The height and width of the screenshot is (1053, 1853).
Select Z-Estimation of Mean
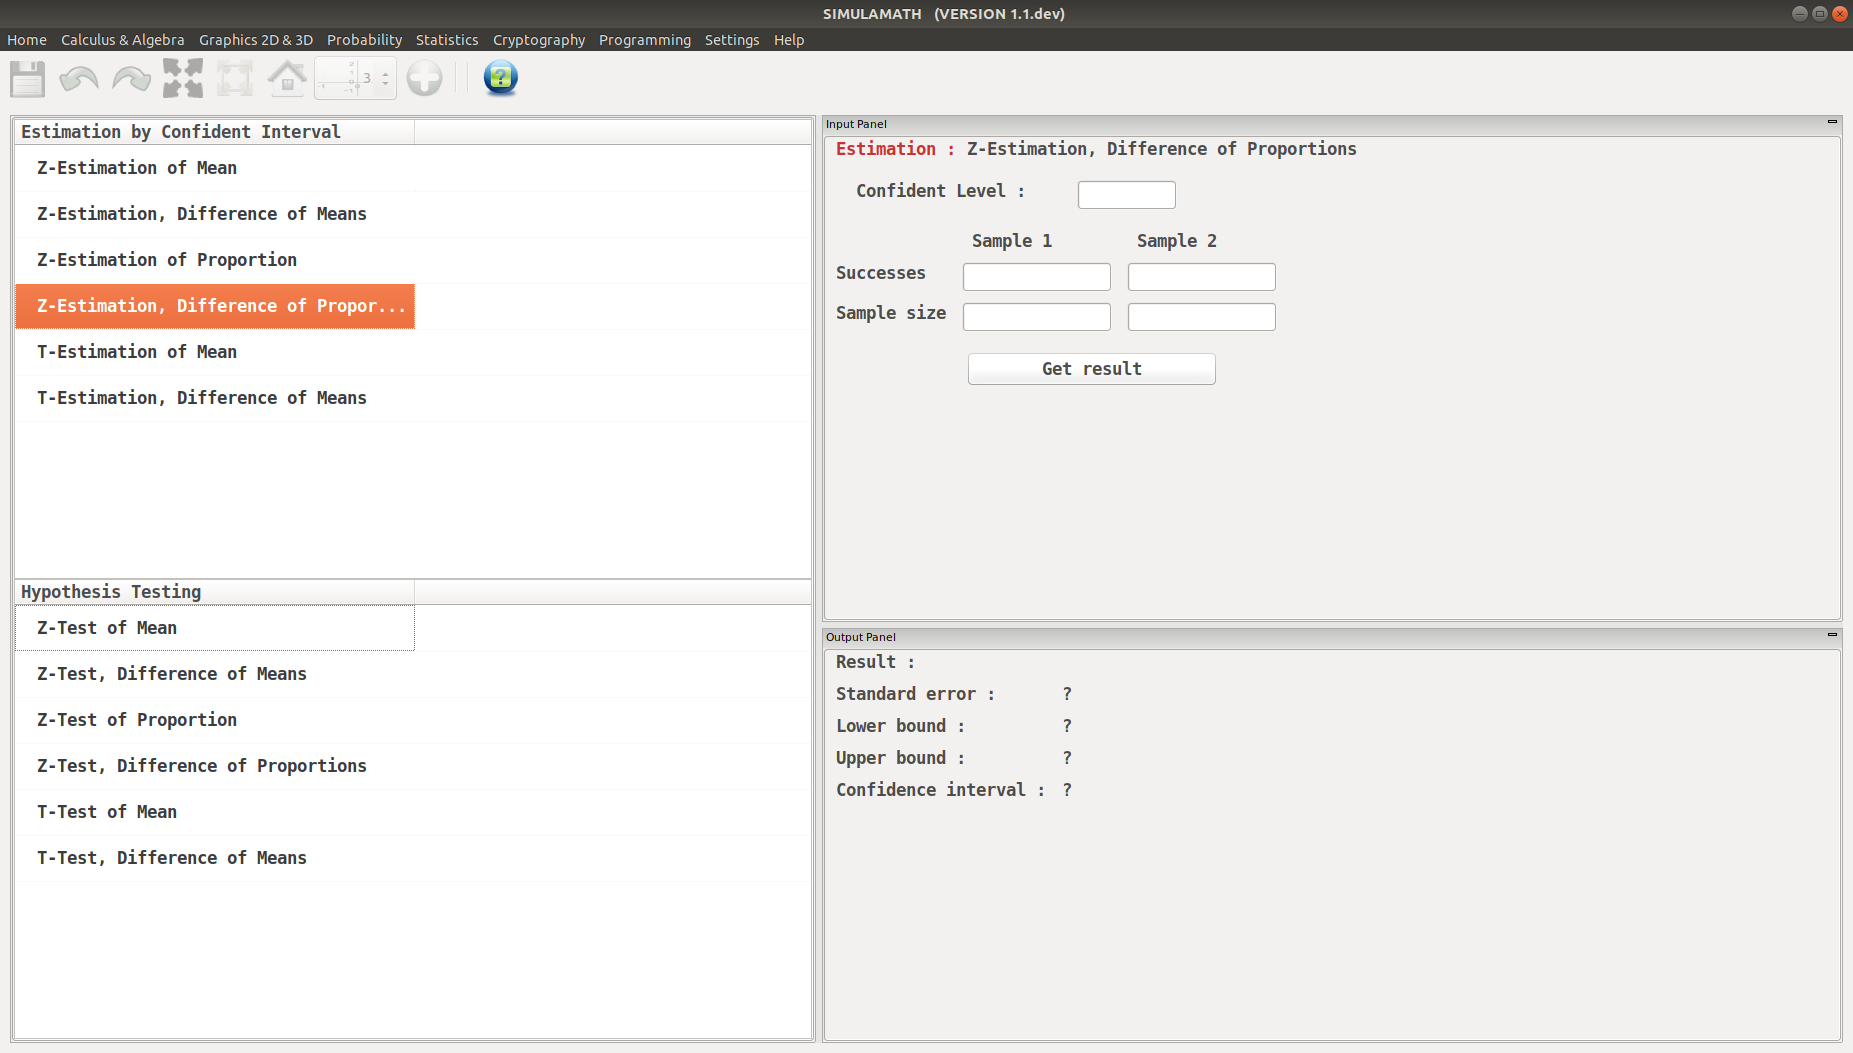215,168
